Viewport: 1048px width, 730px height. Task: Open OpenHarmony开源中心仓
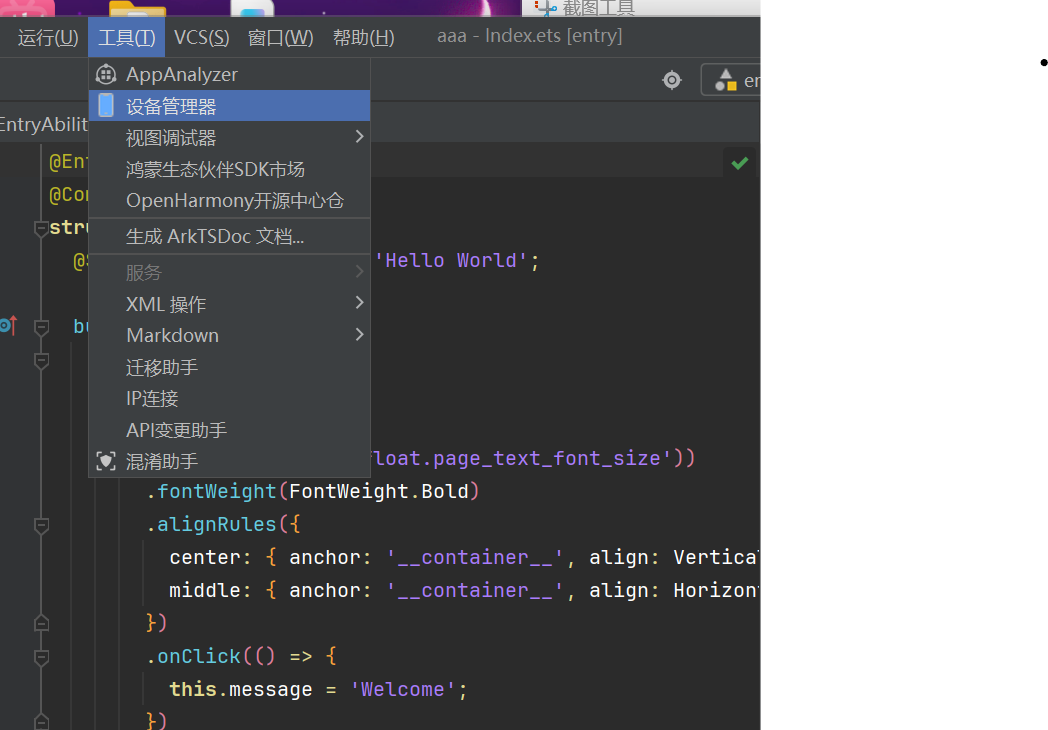pyautogui.click(x=229, y=201)
